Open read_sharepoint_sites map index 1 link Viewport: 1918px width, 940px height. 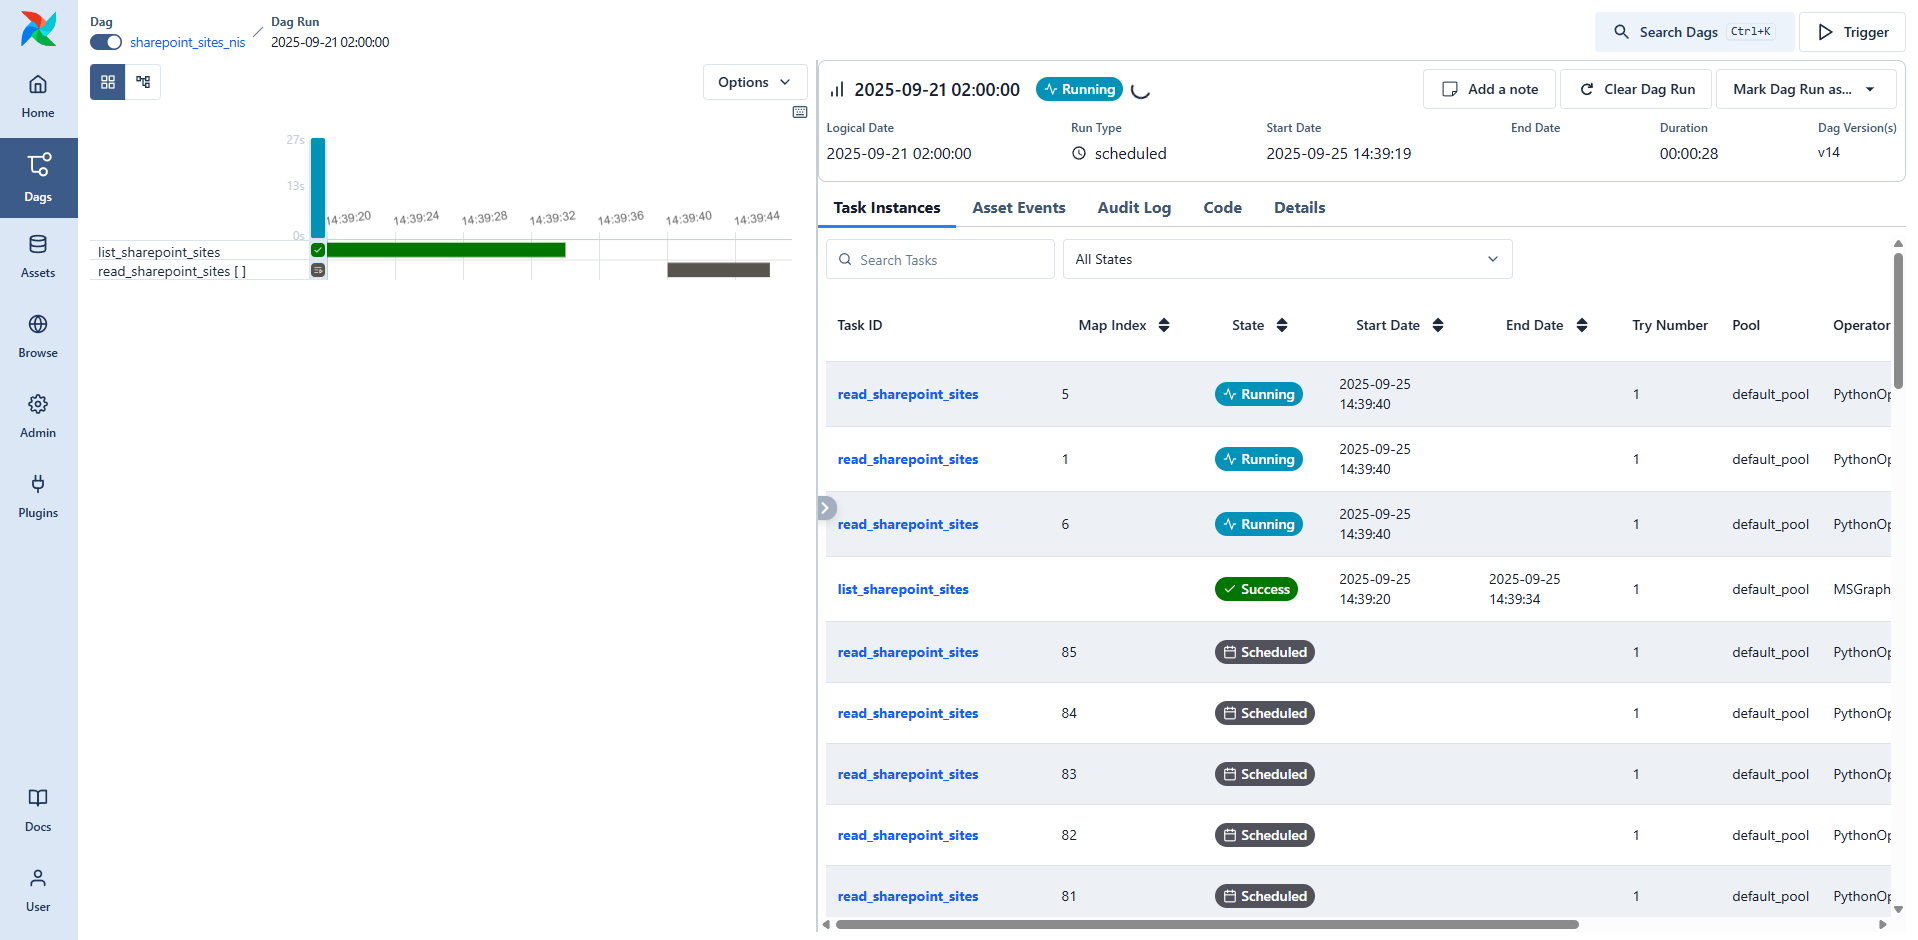tap(908, 459)
